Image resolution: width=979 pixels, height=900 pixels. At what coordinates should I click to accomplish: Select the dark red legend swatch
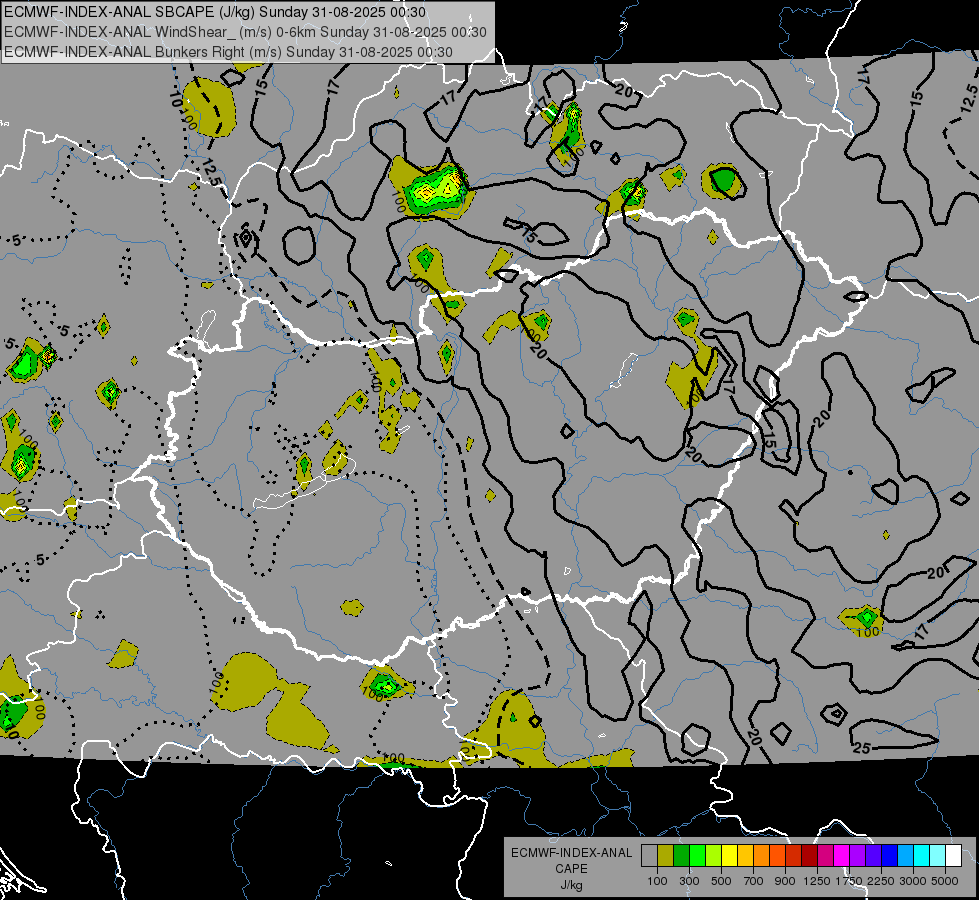click(x=810, y=855)
